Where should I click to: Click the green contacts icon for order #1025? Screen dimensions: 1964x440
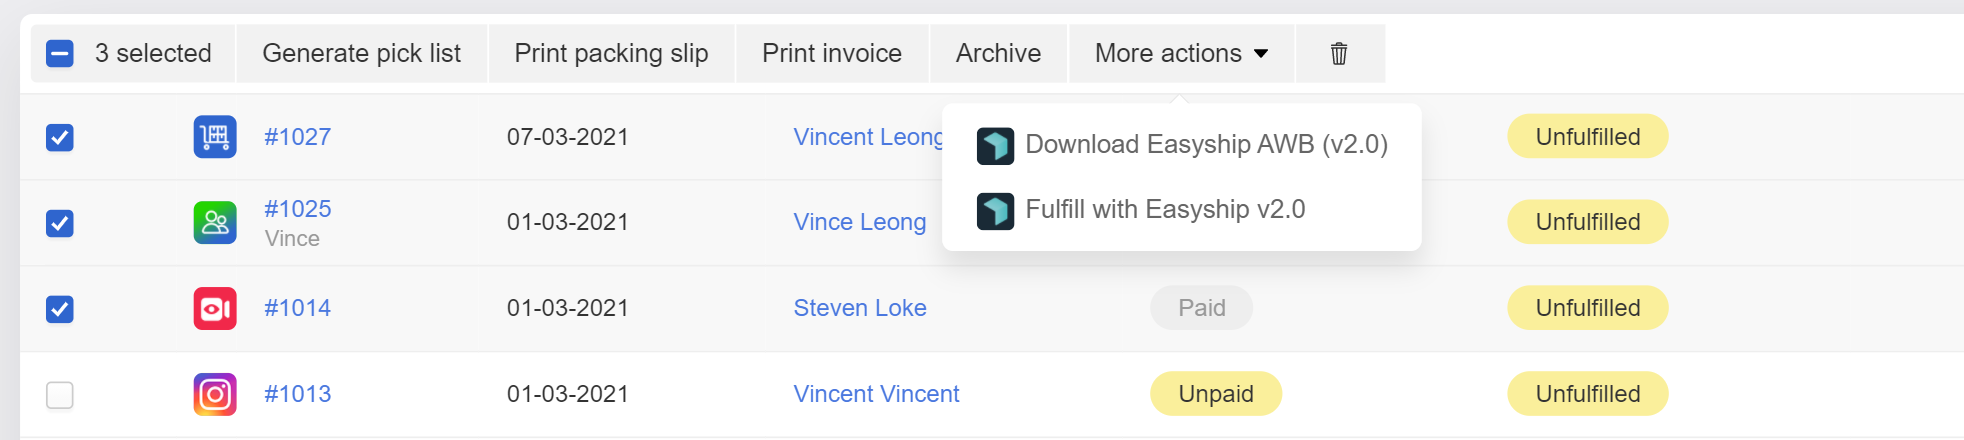tap(215, 222)
